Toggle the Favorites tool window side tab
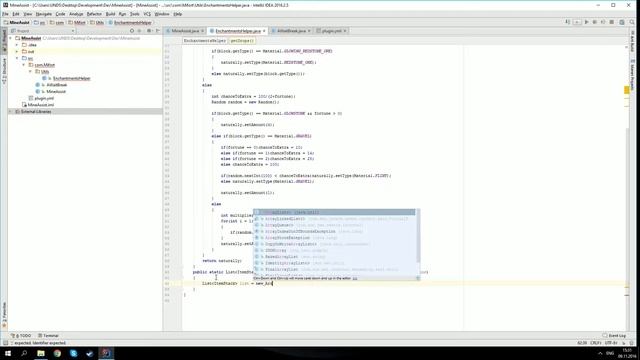Viewport: 640px width, 360px height. [4, 315]
